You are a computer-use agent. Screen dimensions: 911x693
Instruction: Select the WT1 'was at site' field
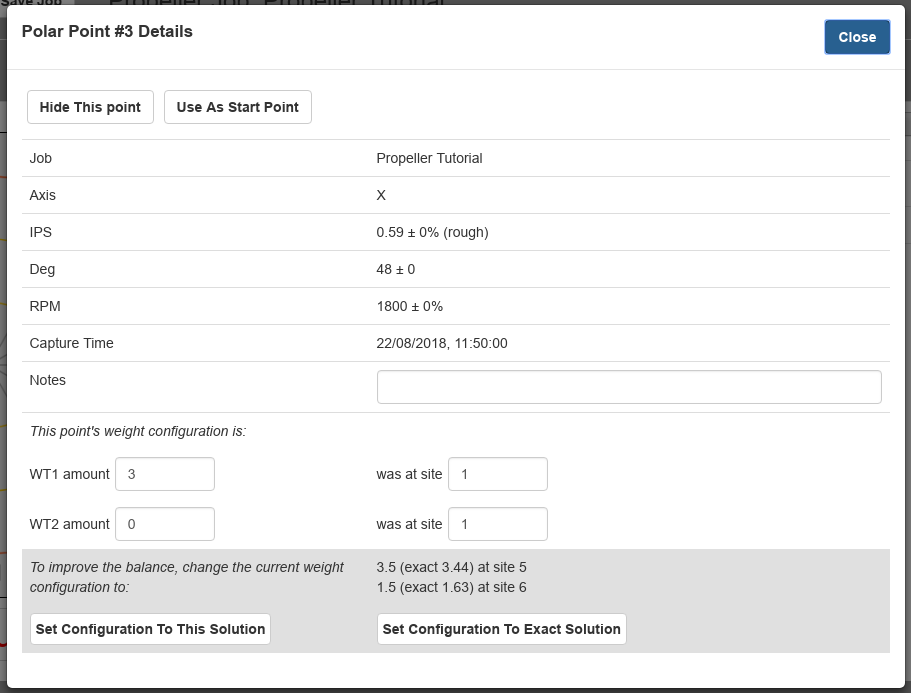point(497,474)
